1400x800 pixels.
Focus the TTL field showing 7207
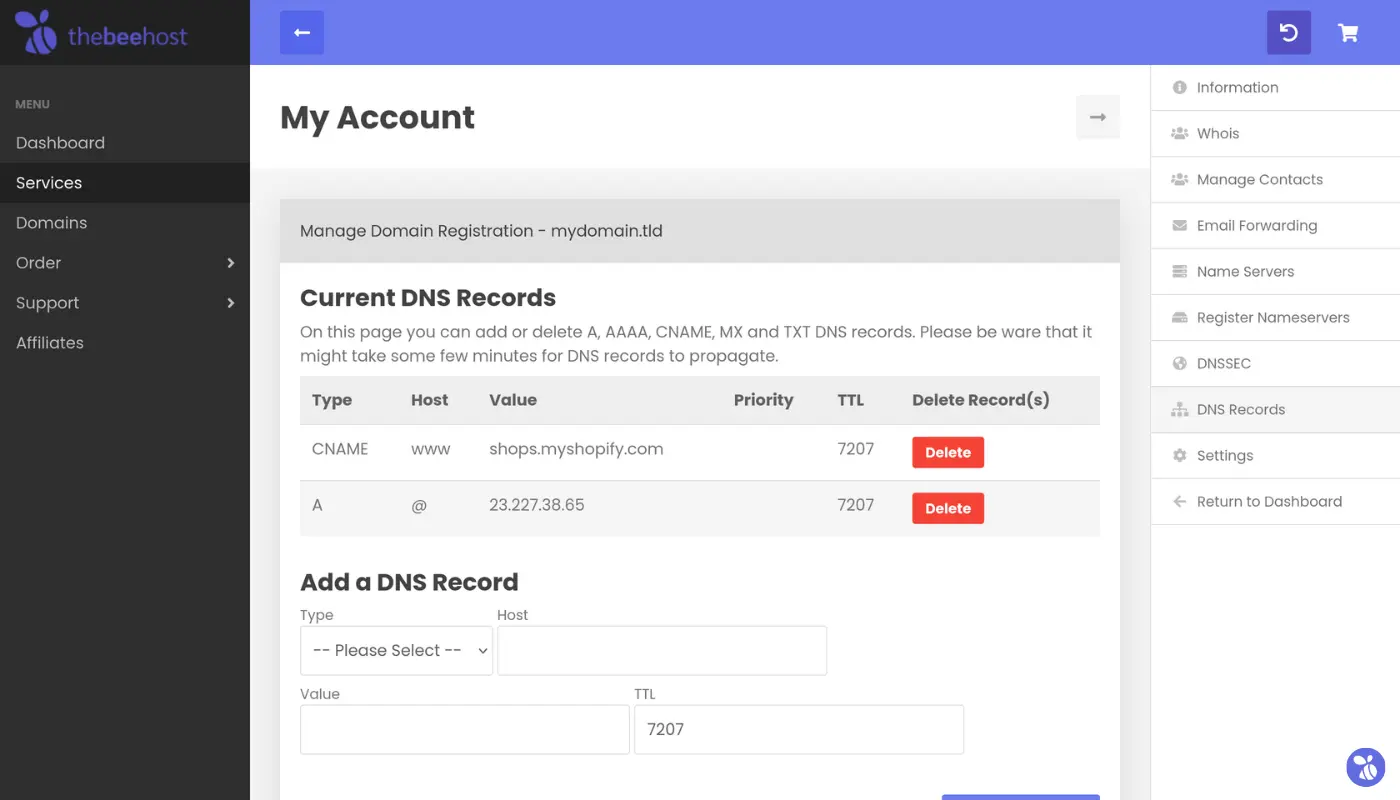pyautogui.click(x=798, y=730)
